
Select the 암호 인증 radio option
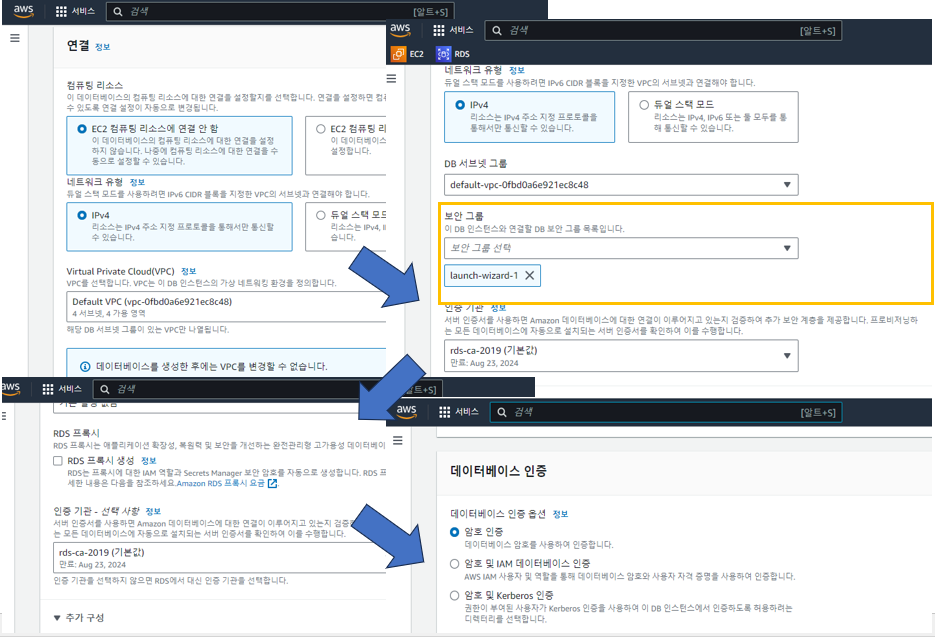454,532
